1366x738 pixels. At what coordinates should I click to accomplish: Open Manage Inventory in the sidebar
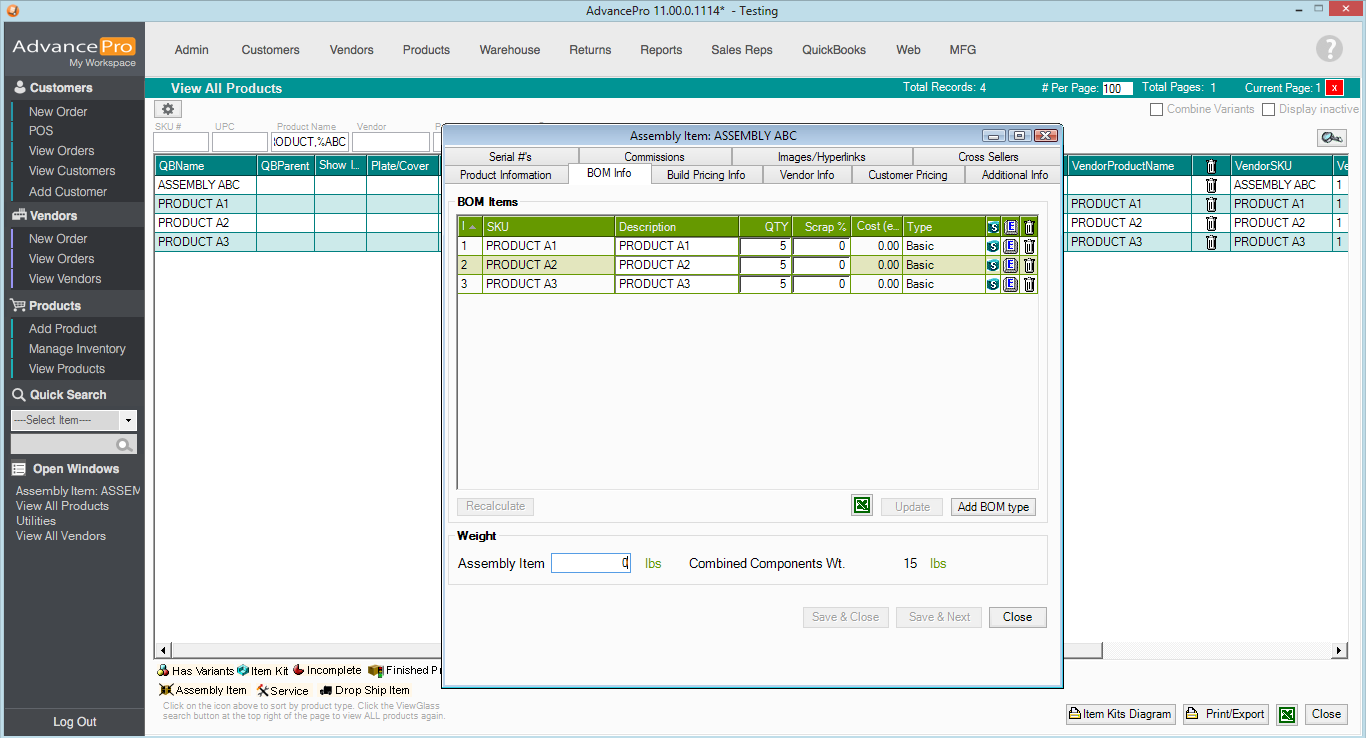pyautogui.click(x=77, y=349)
